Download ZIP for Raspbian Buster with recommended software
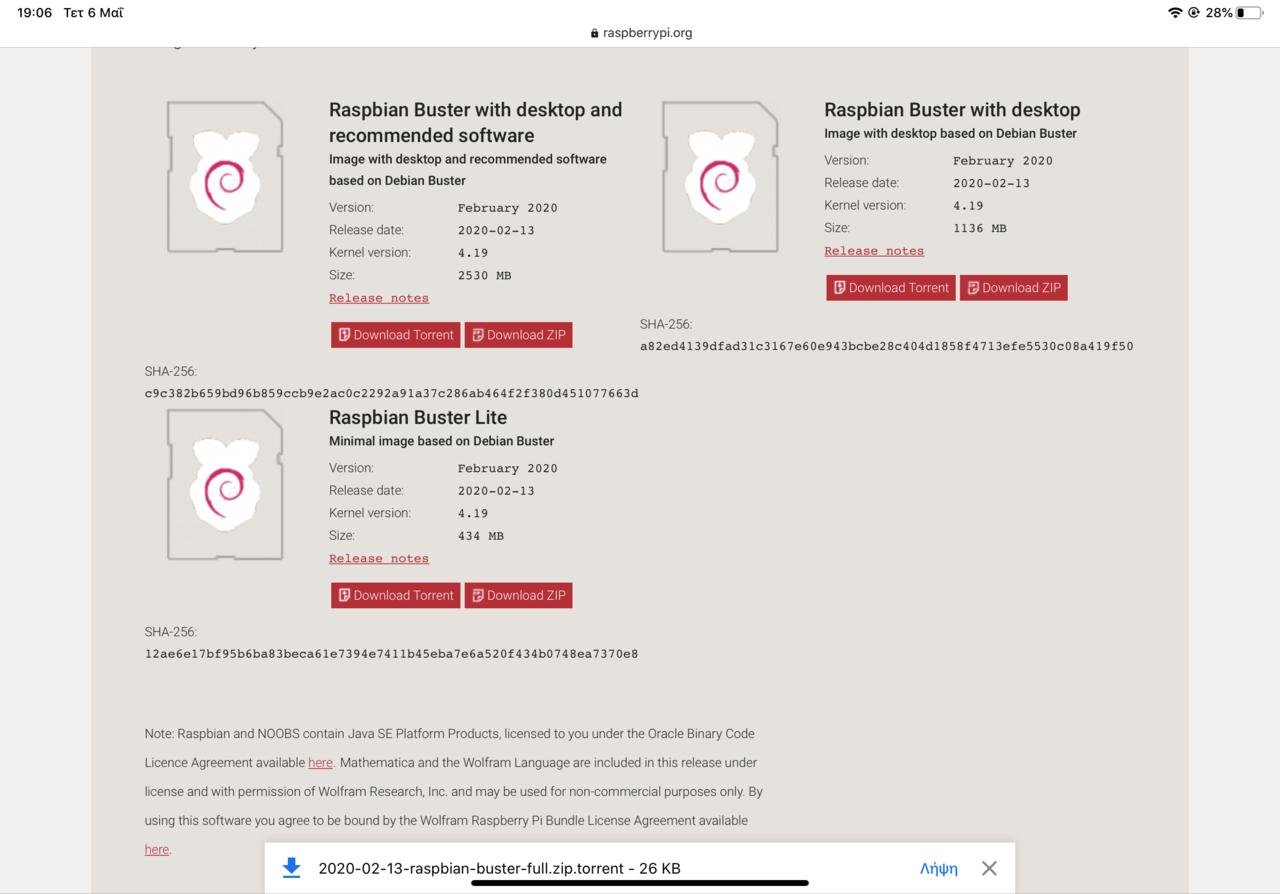 (x=518, y=335)
